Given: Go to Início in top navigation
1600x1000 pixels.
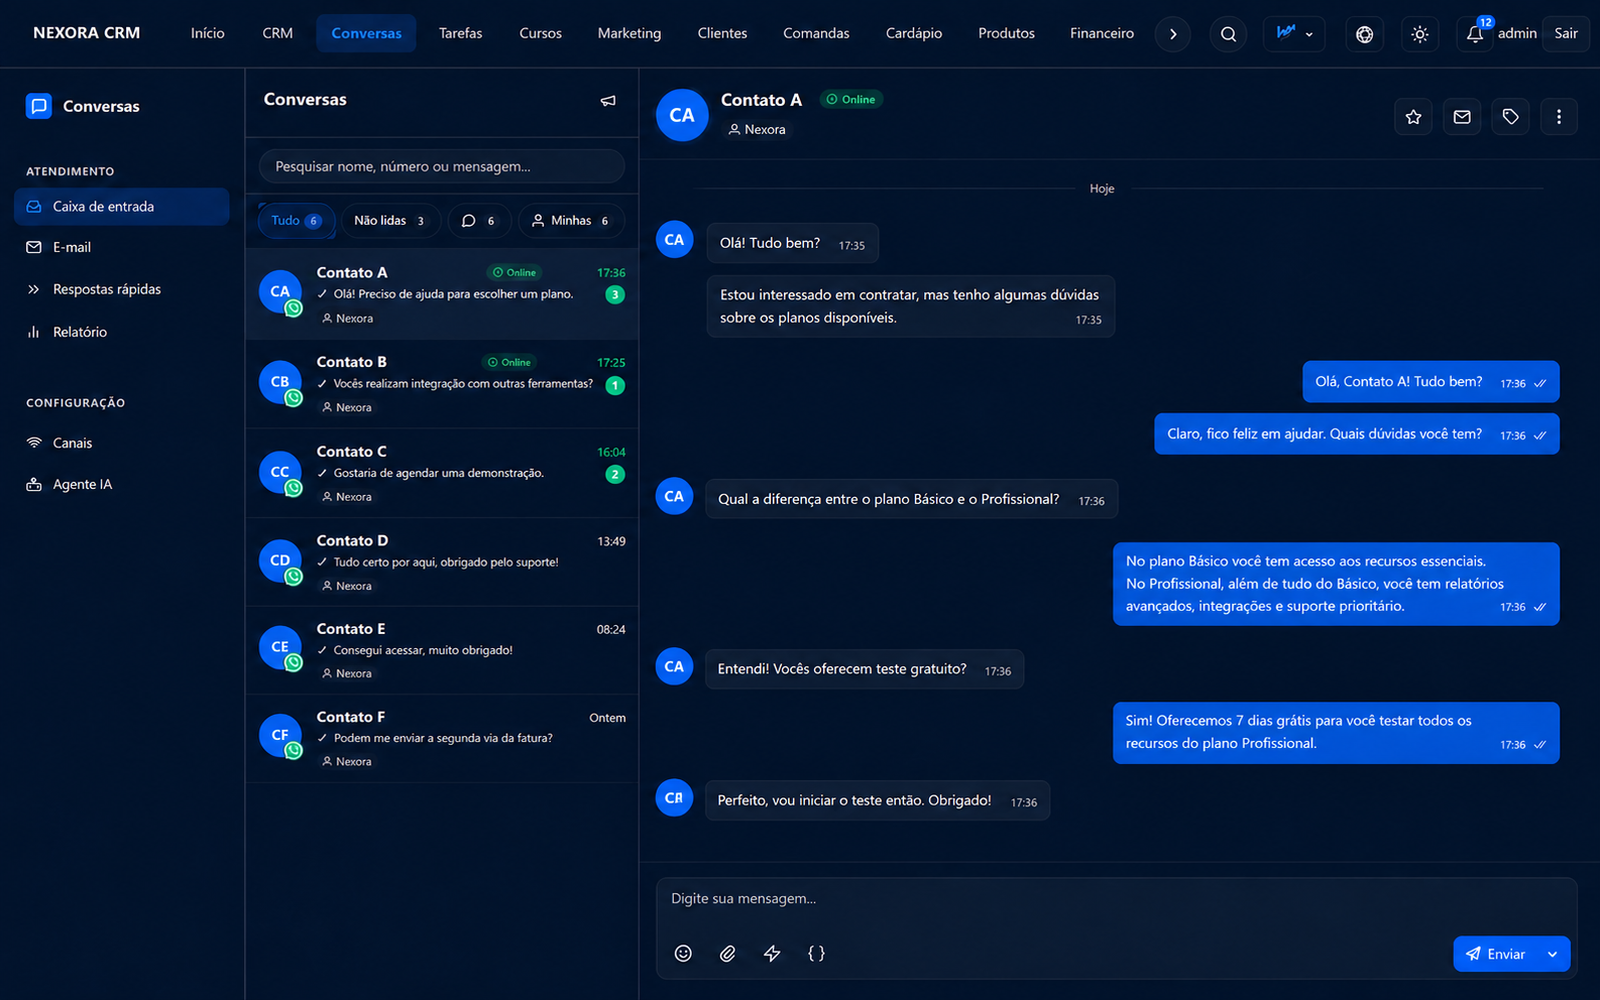Looking at the screenshot, I should click(207, 34).
